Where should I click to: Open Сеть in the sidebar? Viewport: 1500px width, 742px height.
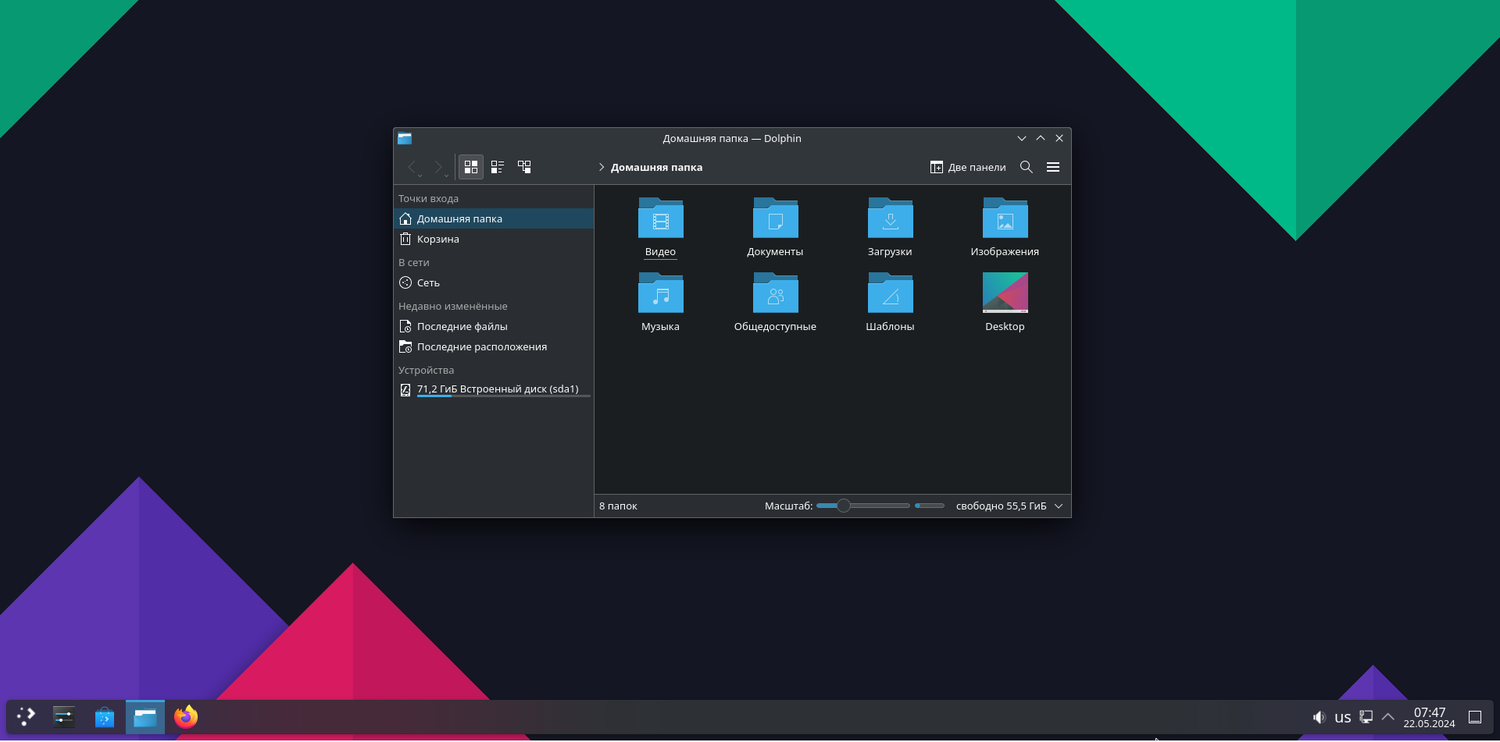click(x=494, y=283)
